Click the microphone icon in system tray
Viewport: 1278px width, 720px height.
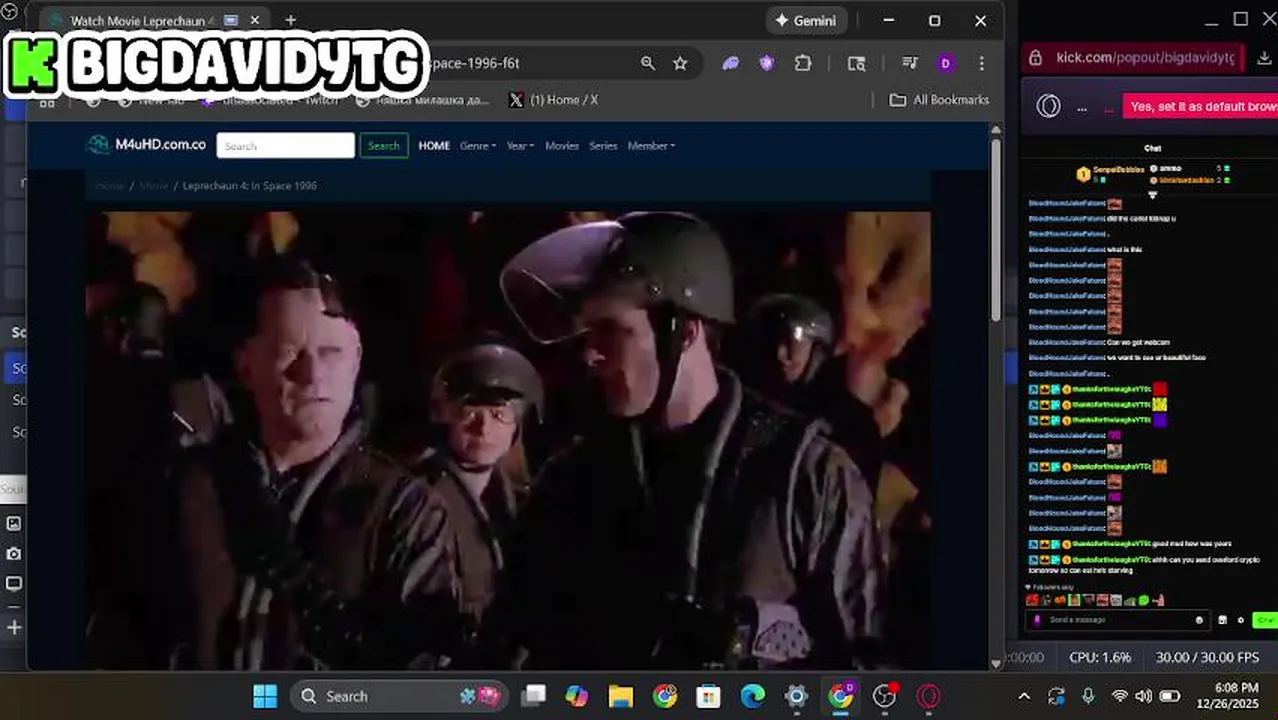coord(1089,696)
